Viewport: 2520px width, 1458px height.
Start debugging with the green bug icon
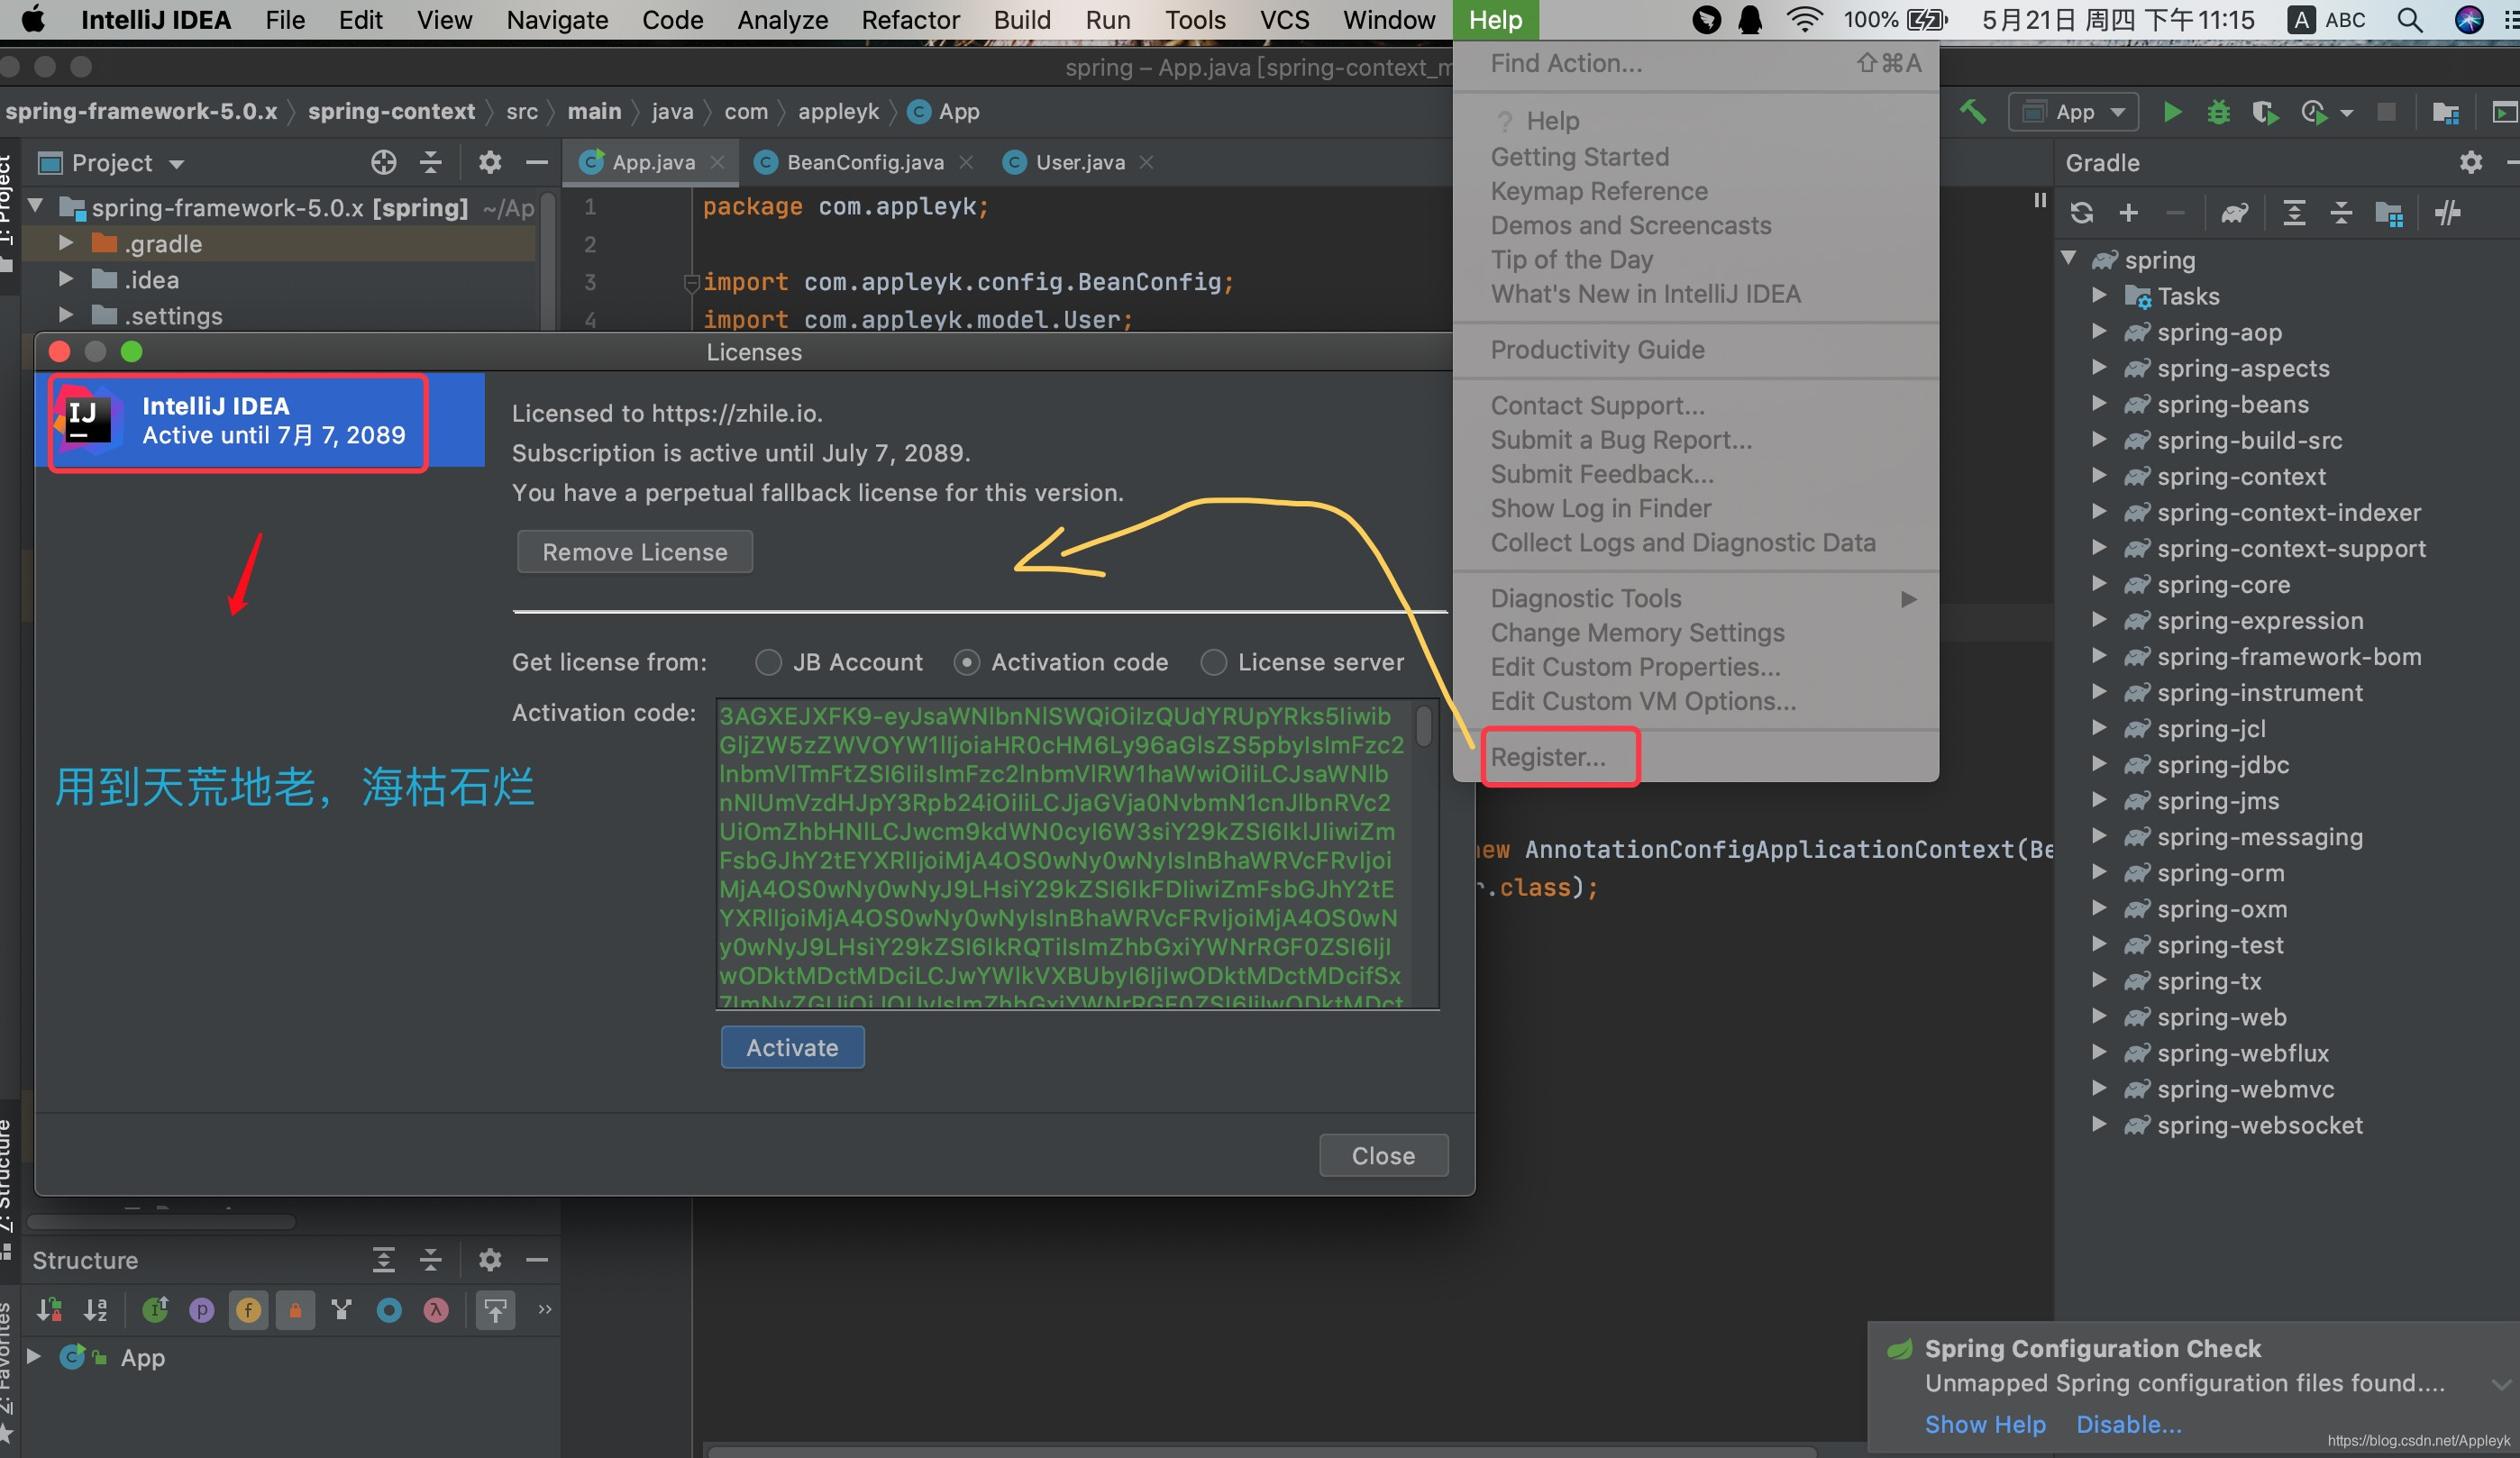pyautogui.click(x=2218, y=112)
